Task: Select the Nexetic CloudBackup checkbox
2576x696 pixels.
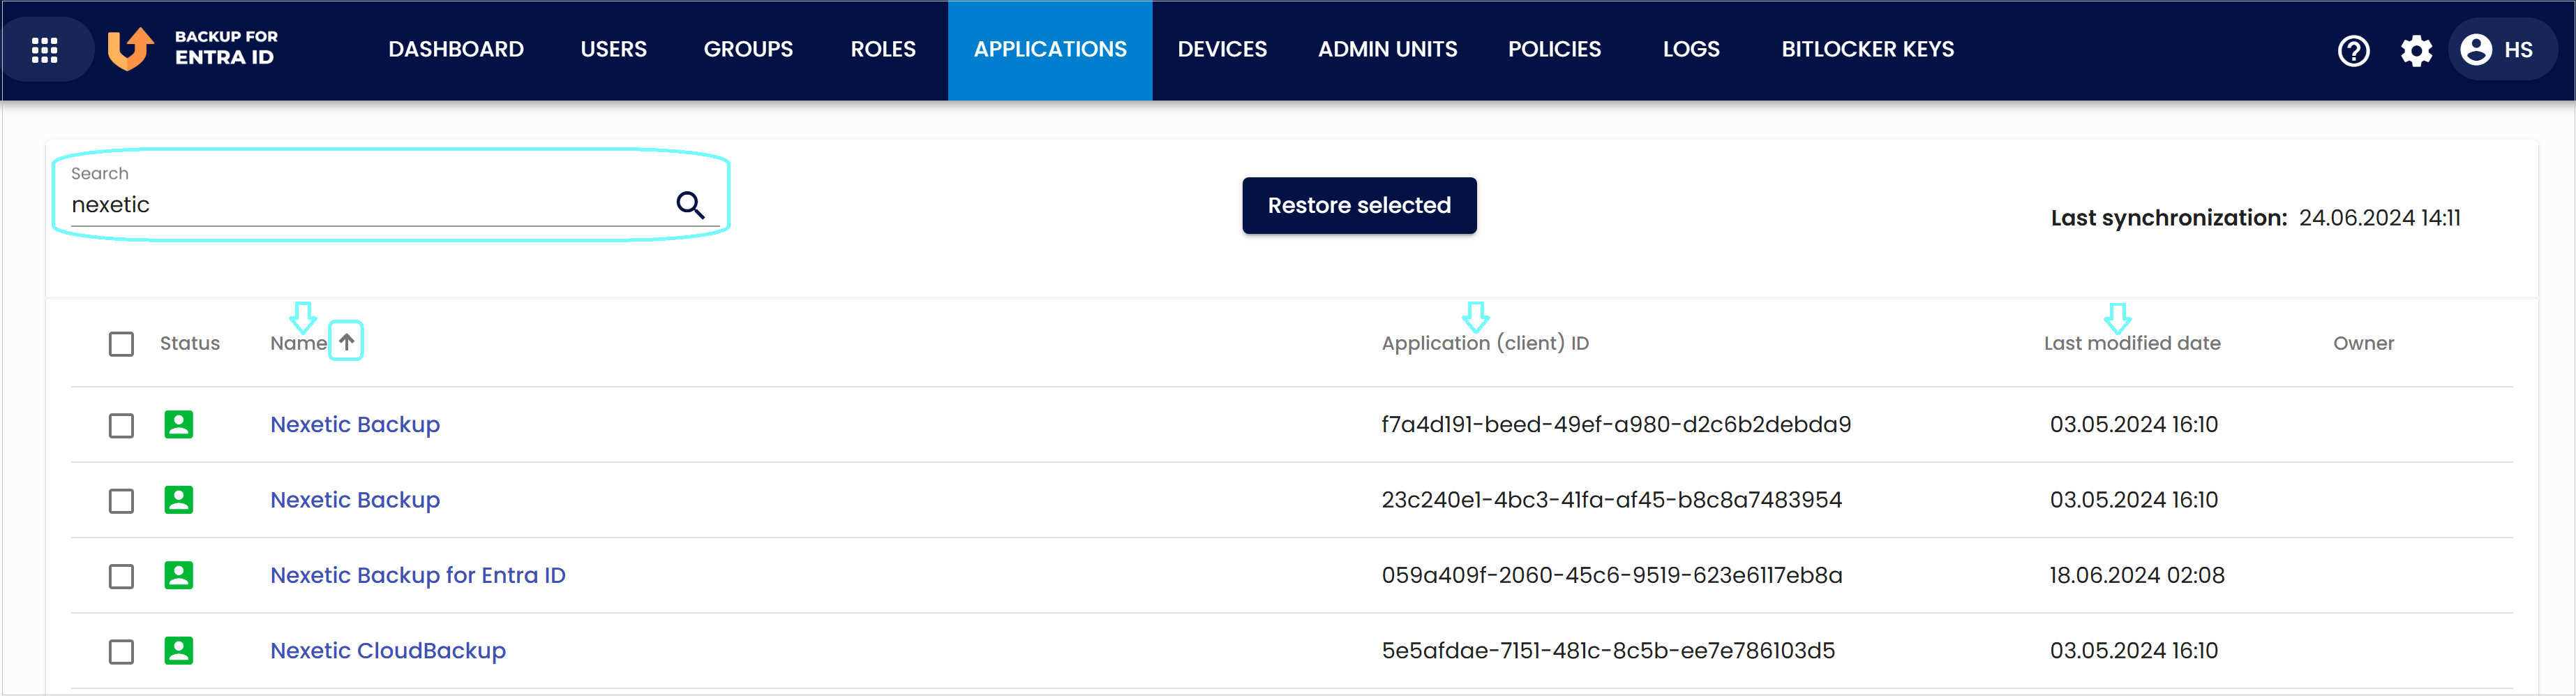Action: pos(121,651)
